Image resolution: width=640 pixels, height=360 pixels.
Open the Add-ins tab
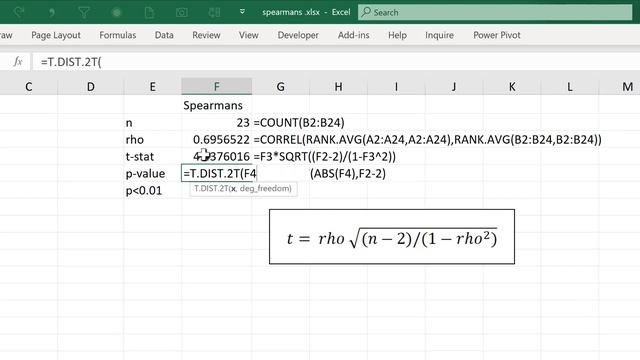pyautogui.click(x=353, y=36)
